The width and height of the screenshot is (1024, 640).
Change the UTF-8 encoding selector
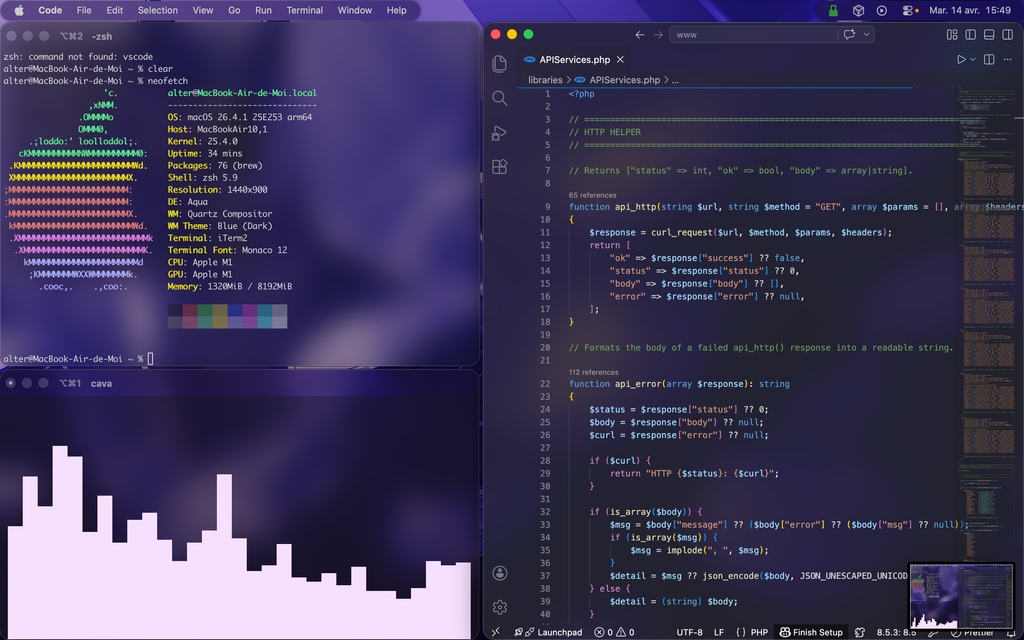(x=690, y=632)
